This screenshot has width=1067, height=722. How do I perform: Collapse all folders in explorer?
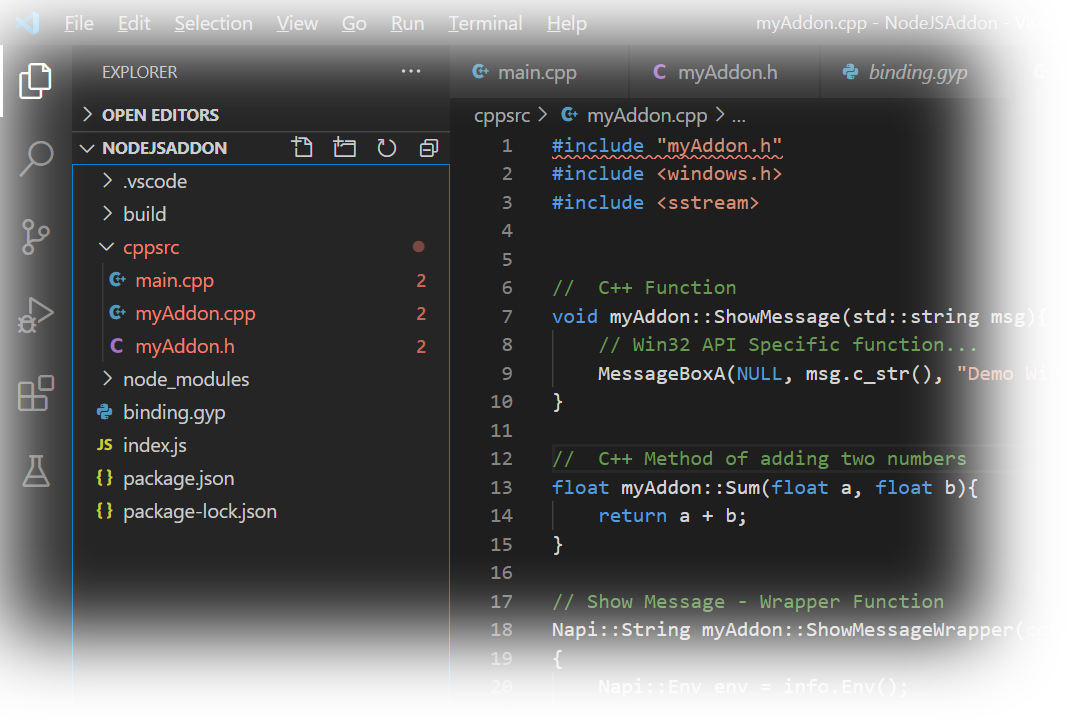click(x=429, y=148)
